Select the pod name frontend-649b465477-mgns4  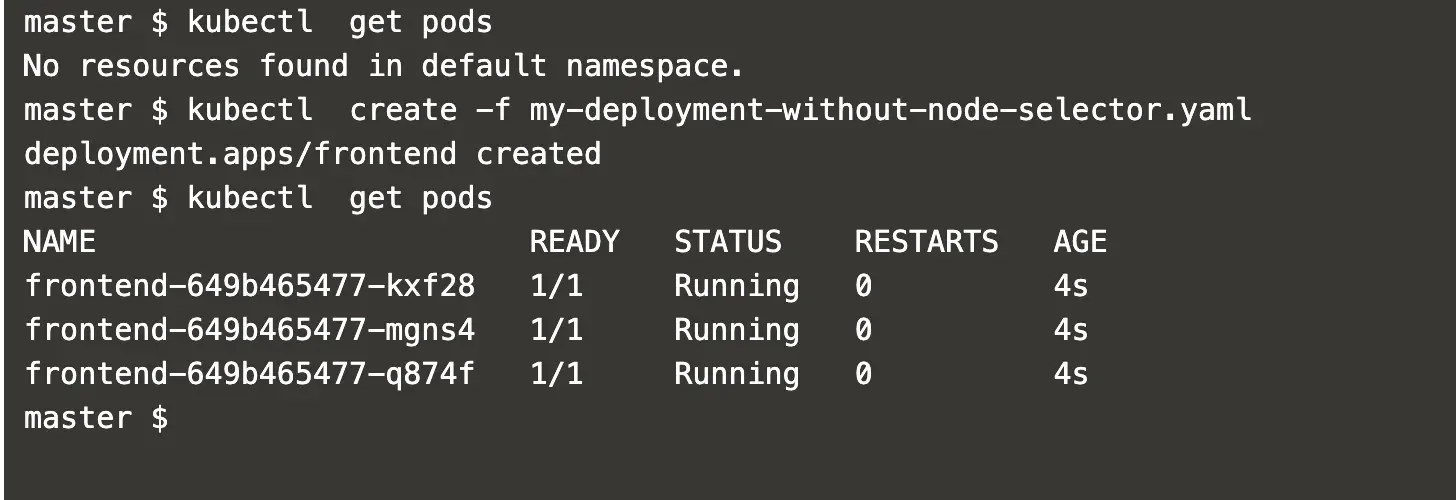point(250,330)
